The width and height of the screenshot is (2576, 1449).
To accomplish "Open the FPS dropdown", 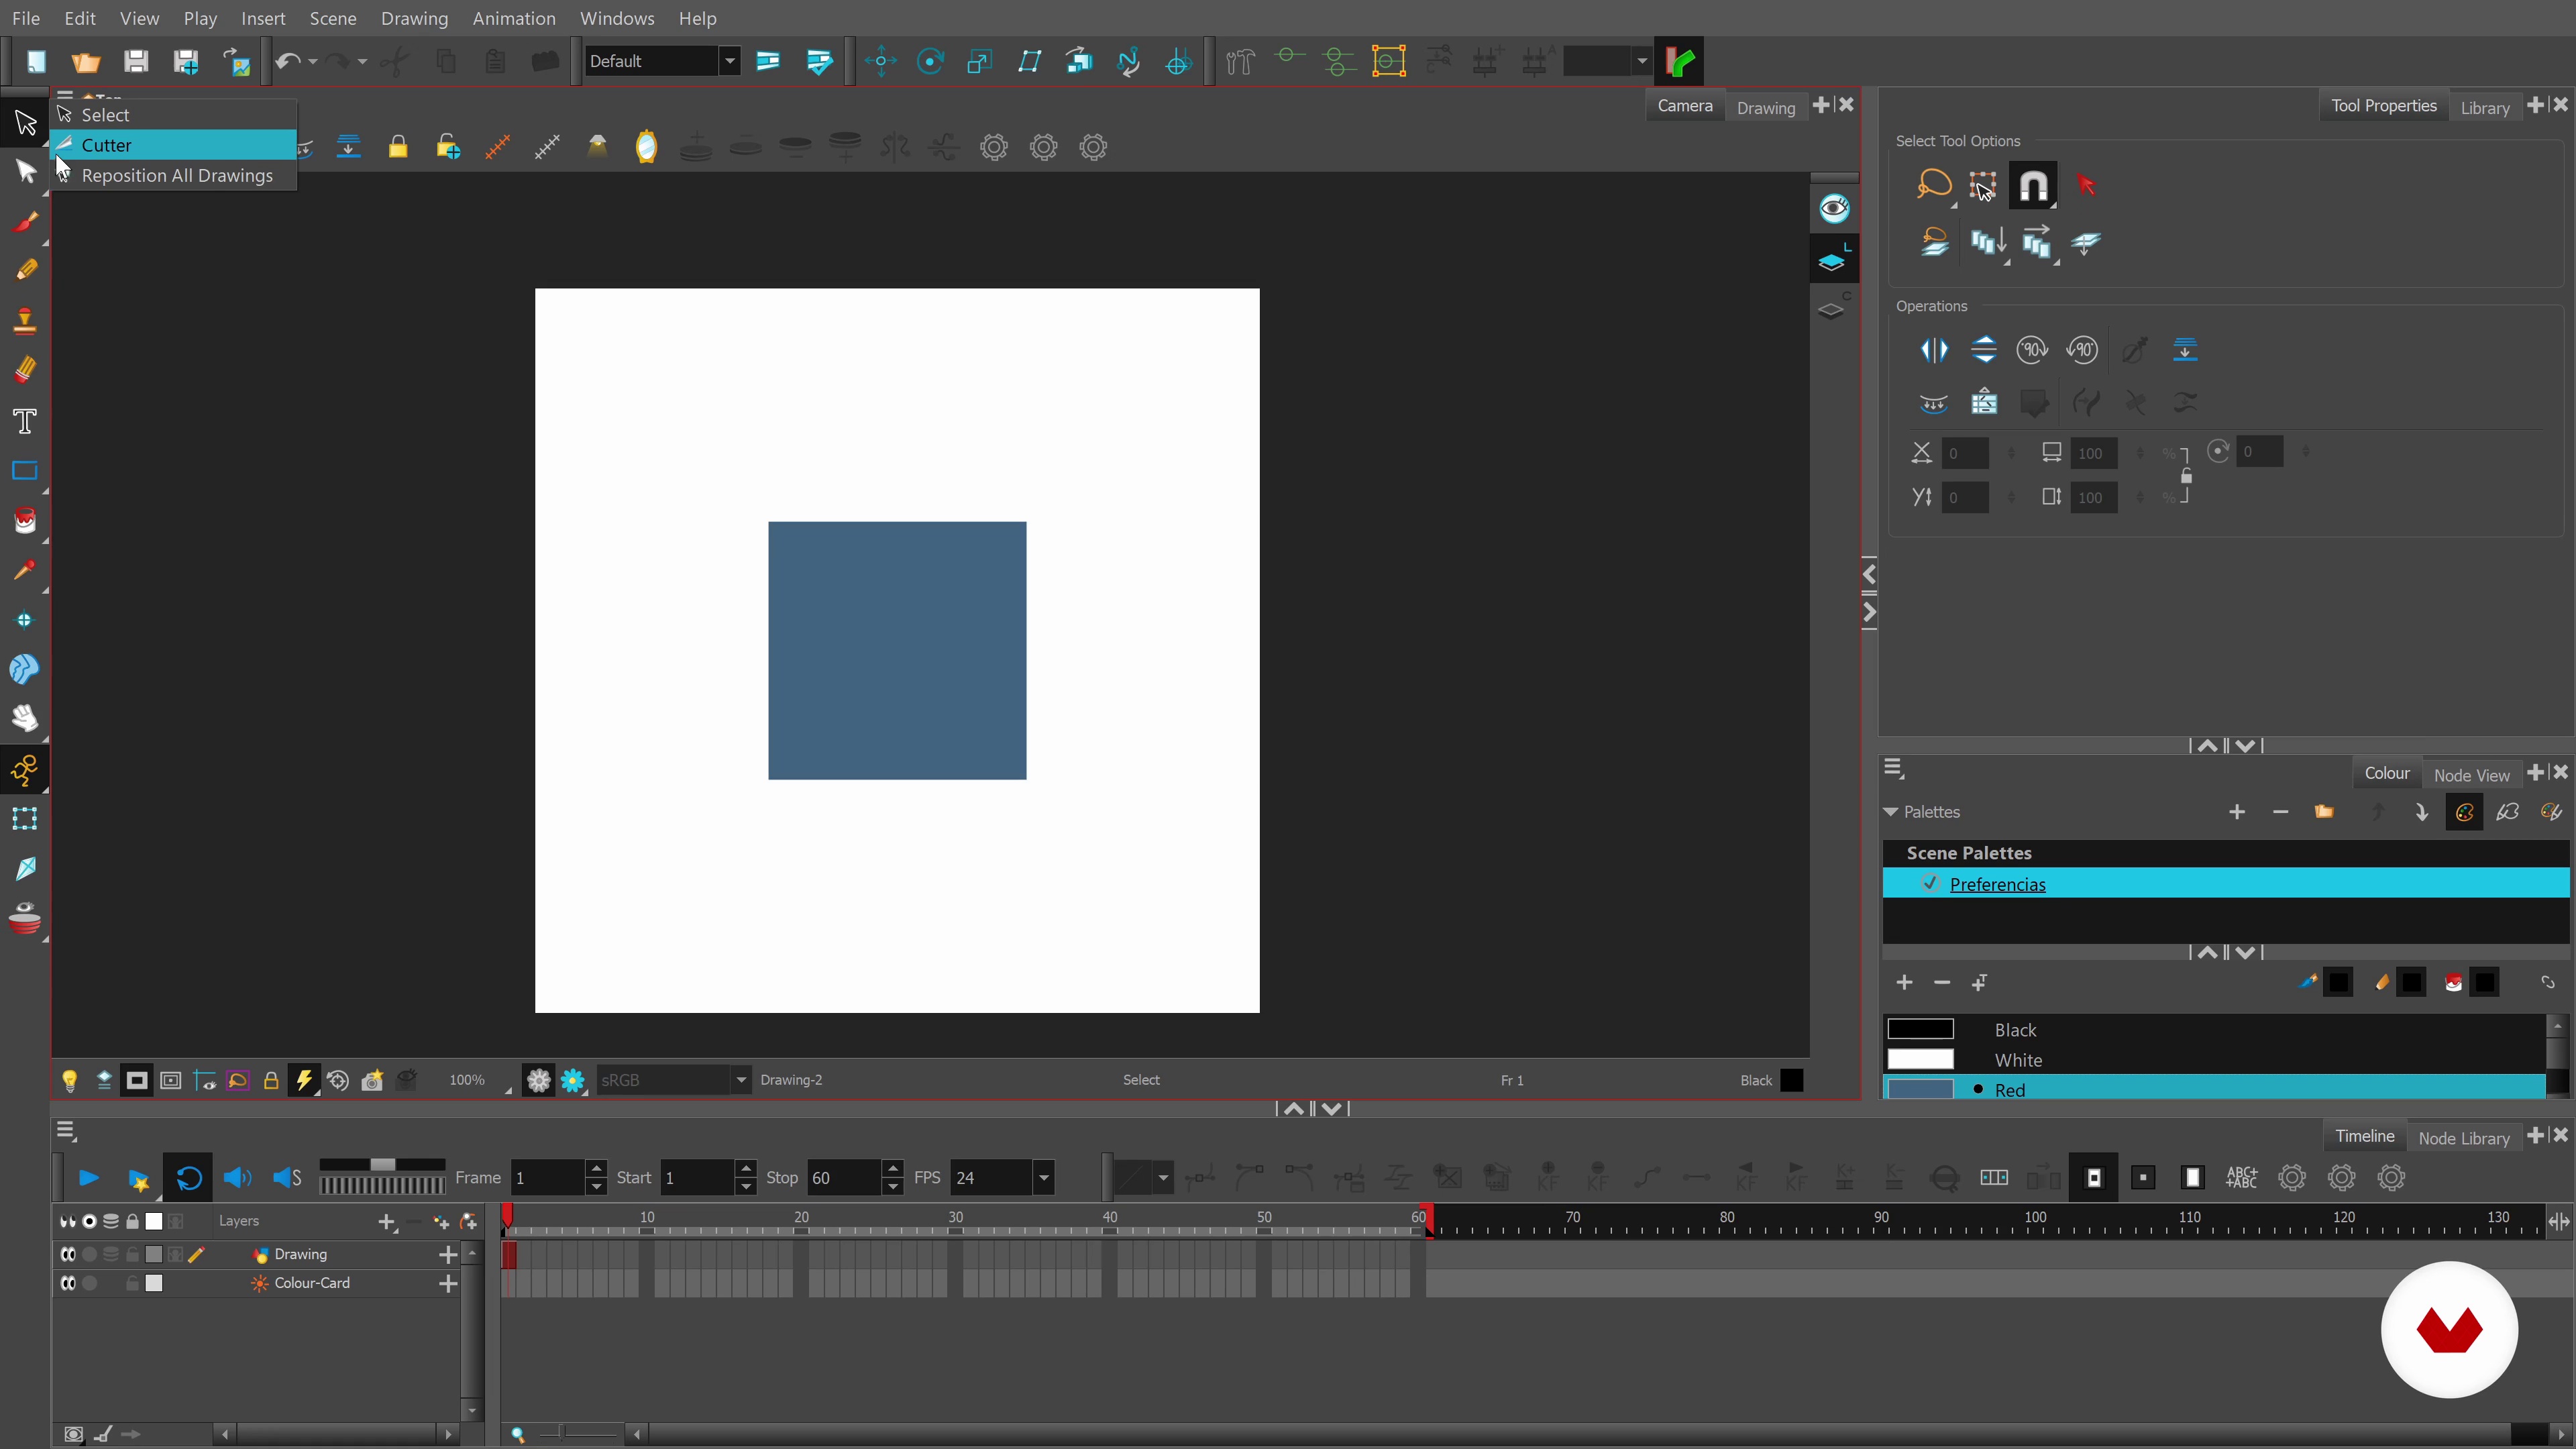I will [x=1043, y=1178].
